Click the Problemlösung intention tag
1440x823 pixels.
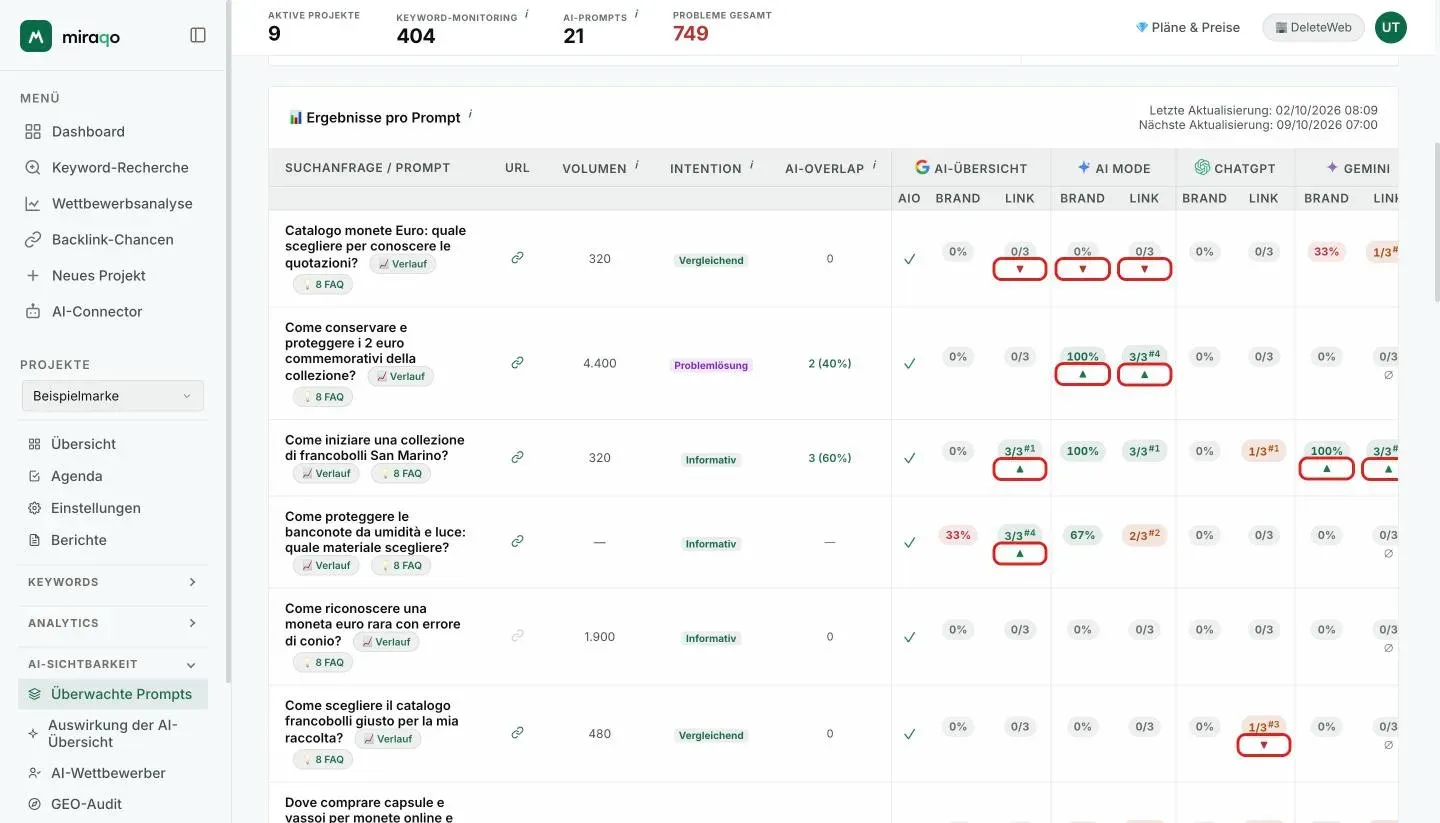click(711, 365)
